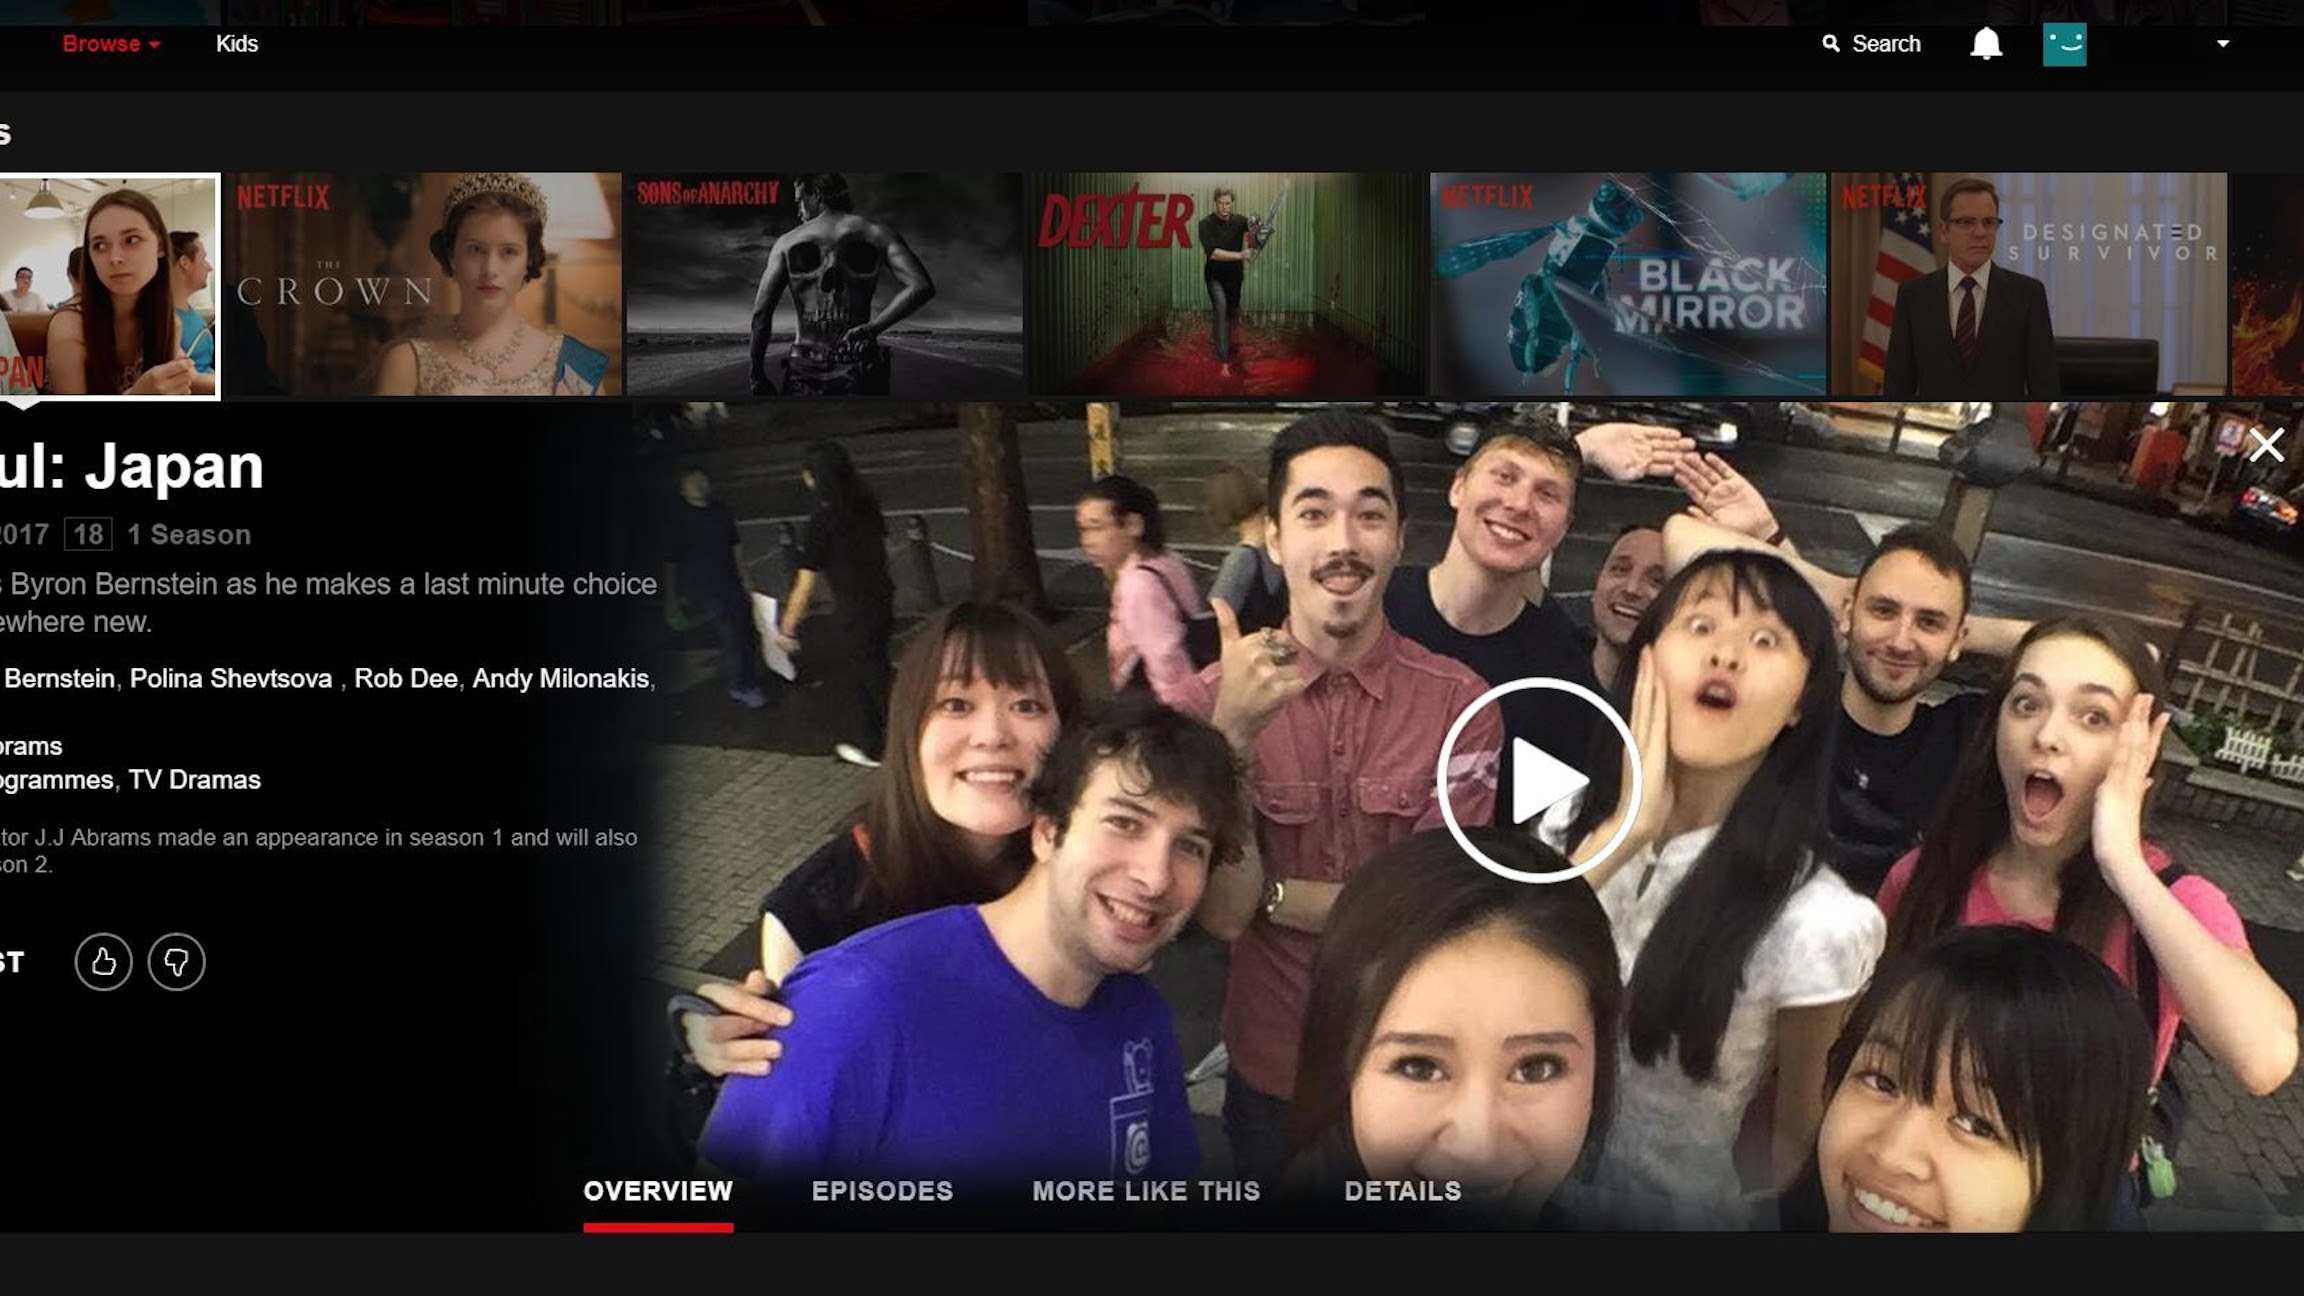
Task: Open the Dexter show thumbnail
Action: coord(1226,284)
